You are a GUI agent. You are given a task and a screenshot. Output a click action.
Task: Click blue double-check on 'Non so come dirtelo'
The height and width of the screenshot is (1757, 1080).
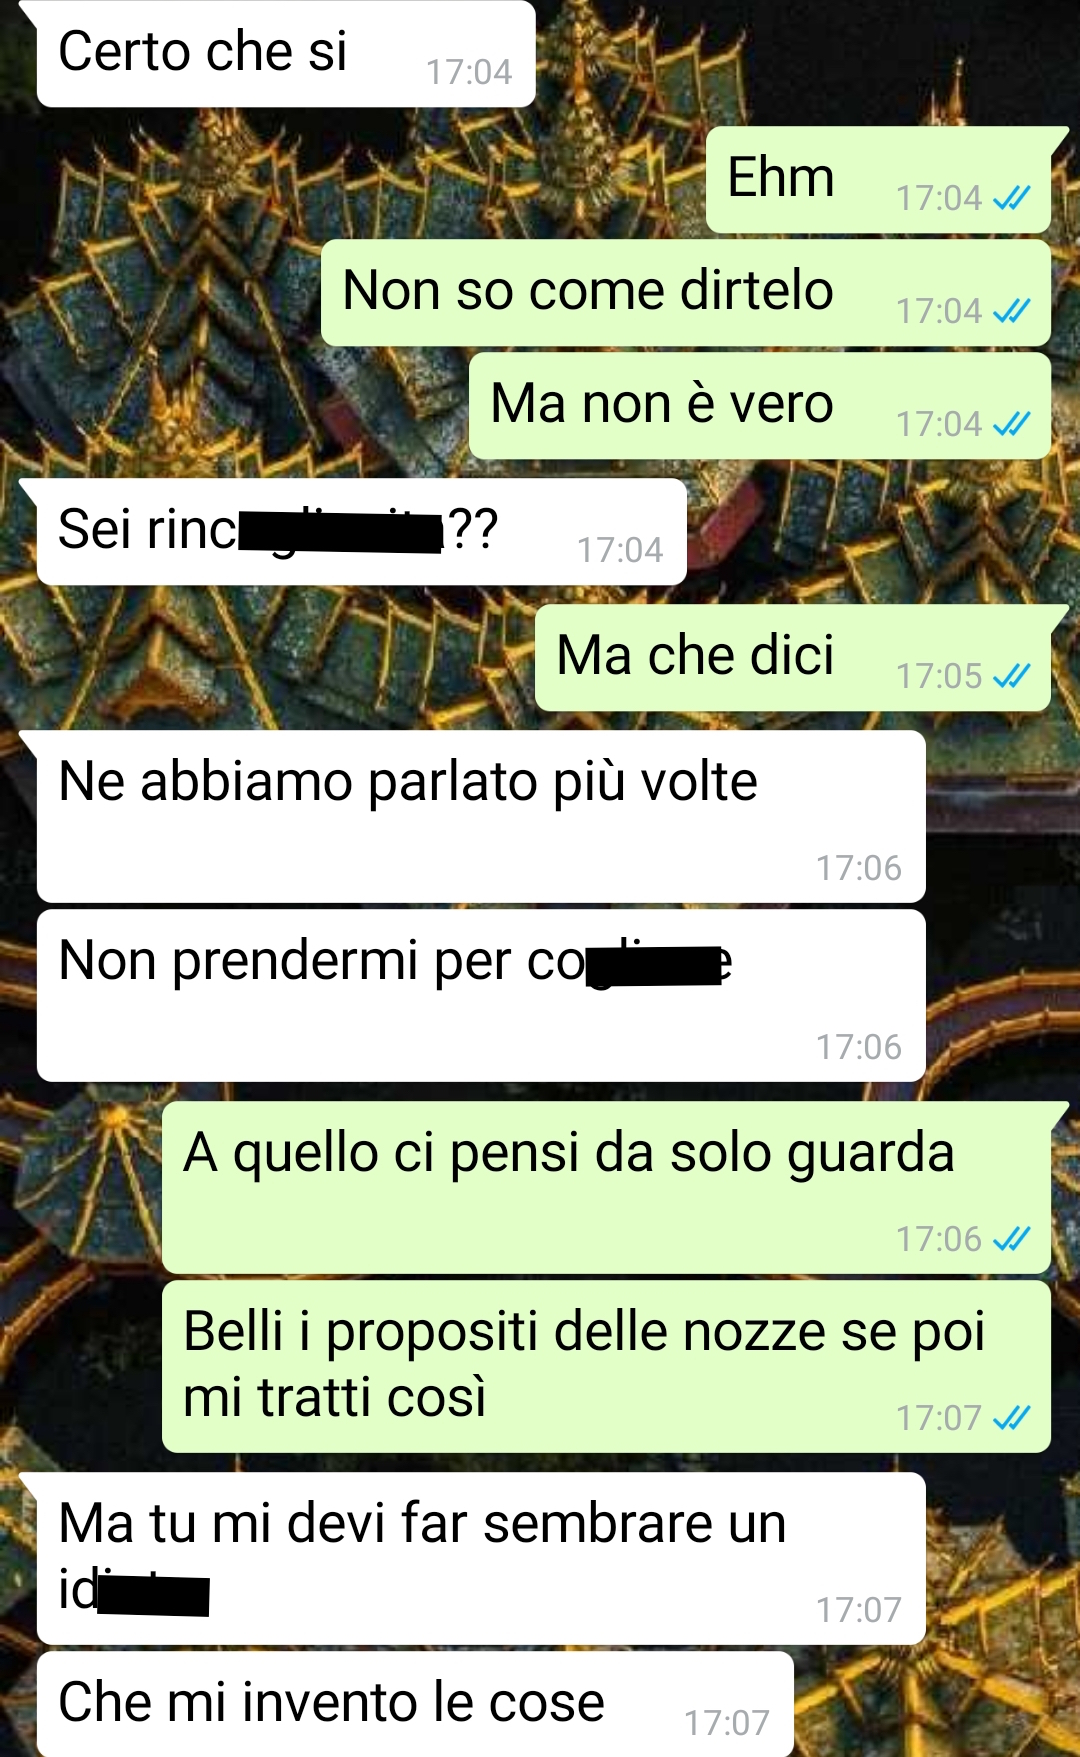1011,311
